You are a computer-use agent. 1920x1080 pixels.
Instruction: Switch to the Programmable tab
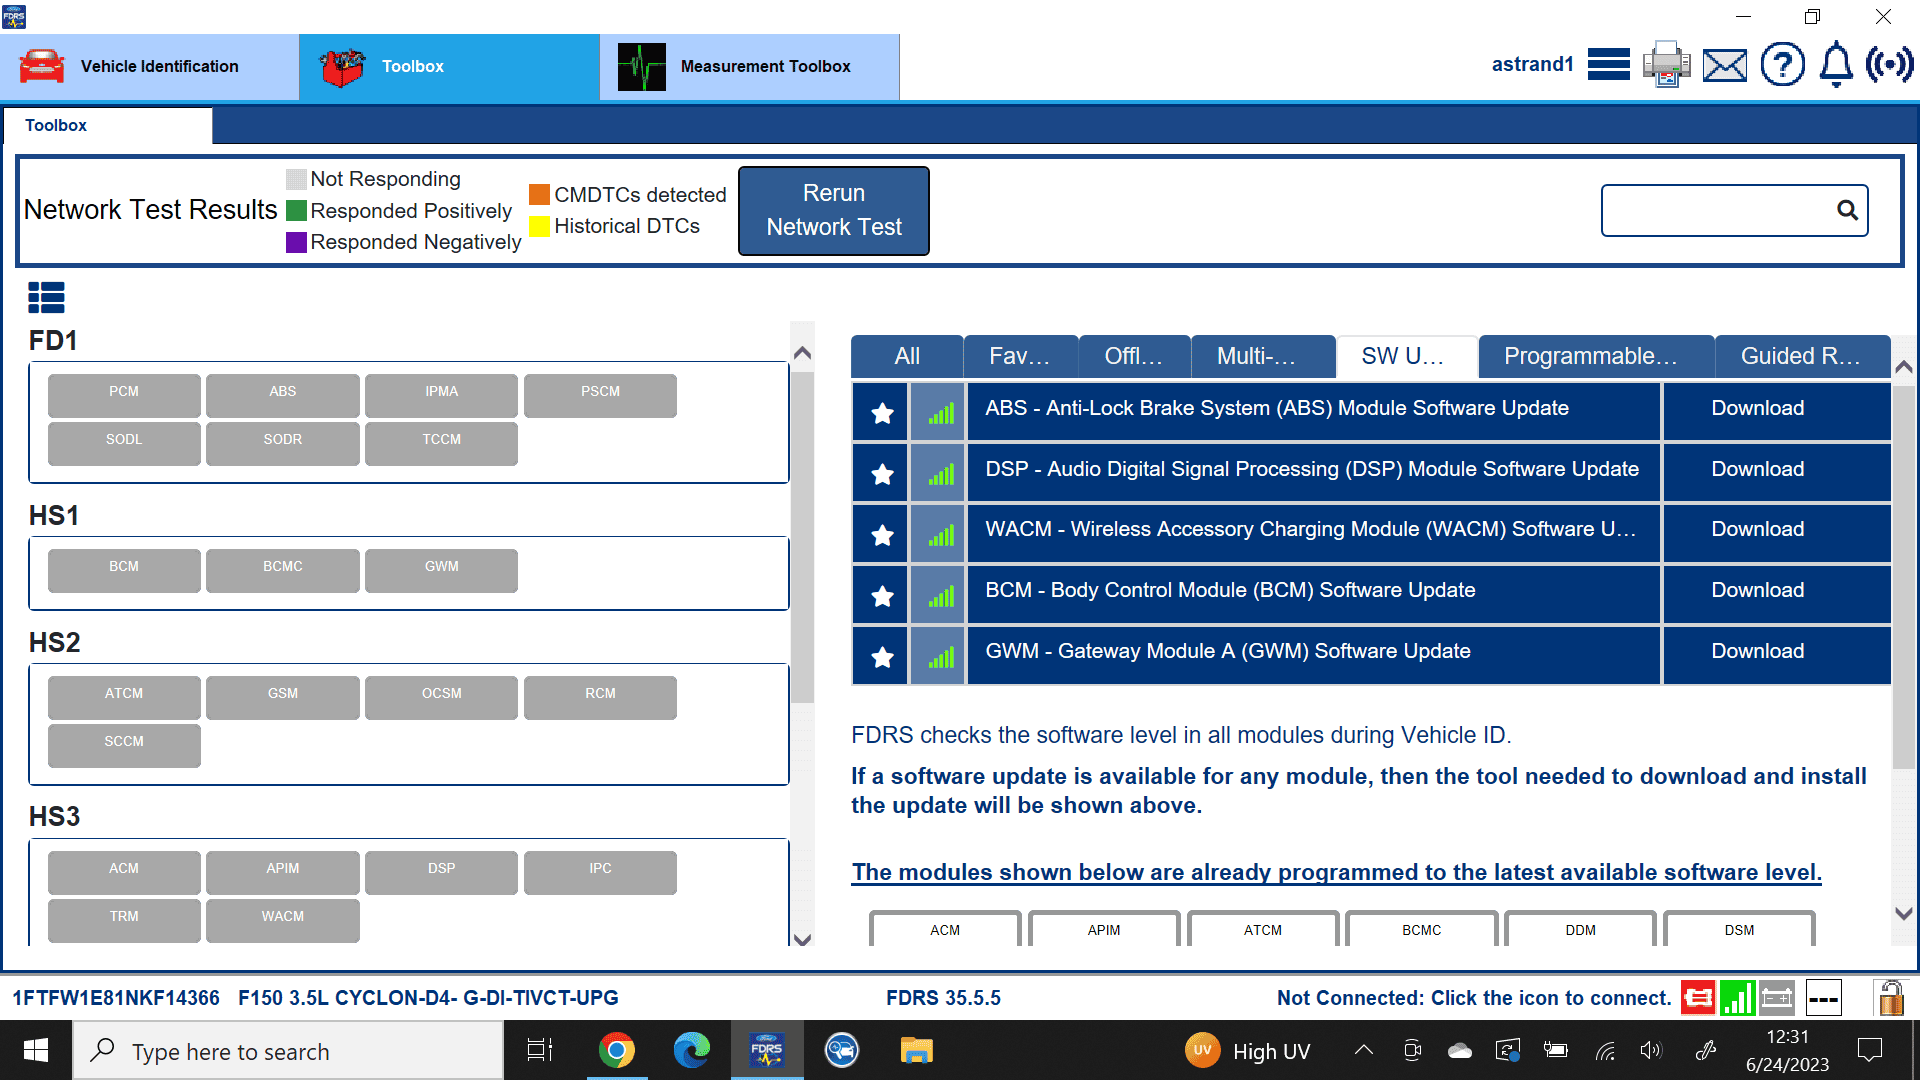(1594, 357)
